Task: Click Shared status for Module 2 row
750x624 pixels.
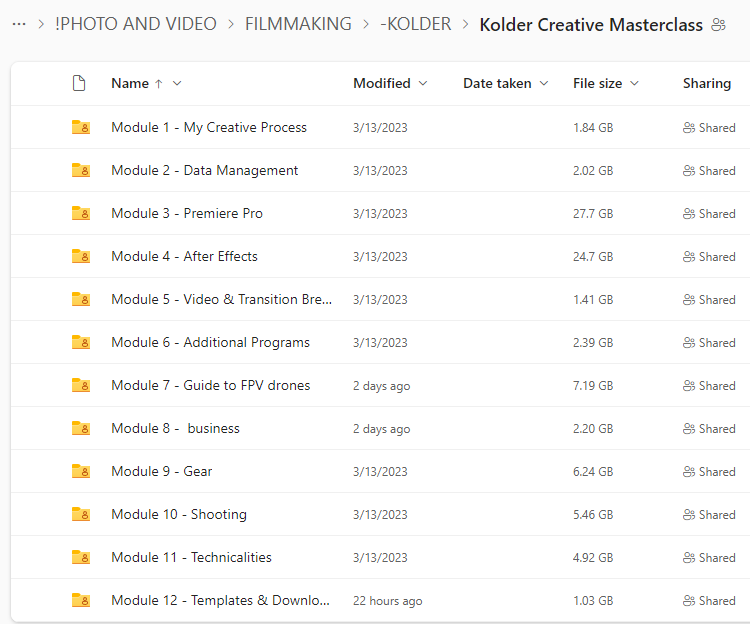Action: 709,171
